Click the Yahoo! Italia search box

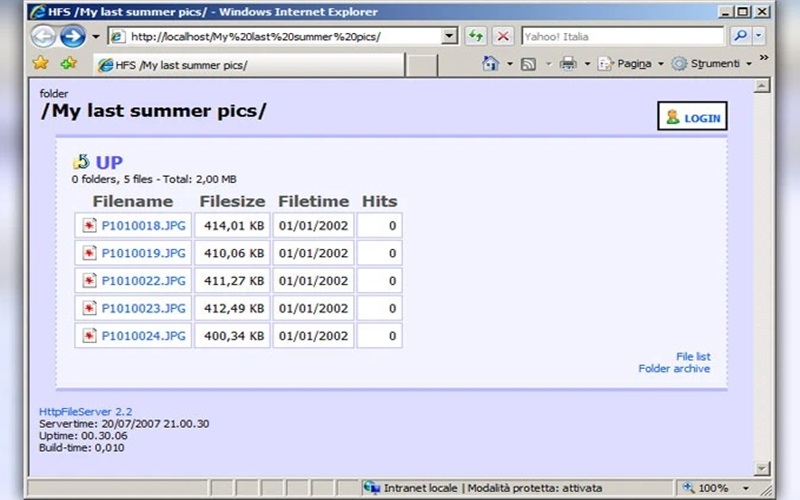point(622,37)
